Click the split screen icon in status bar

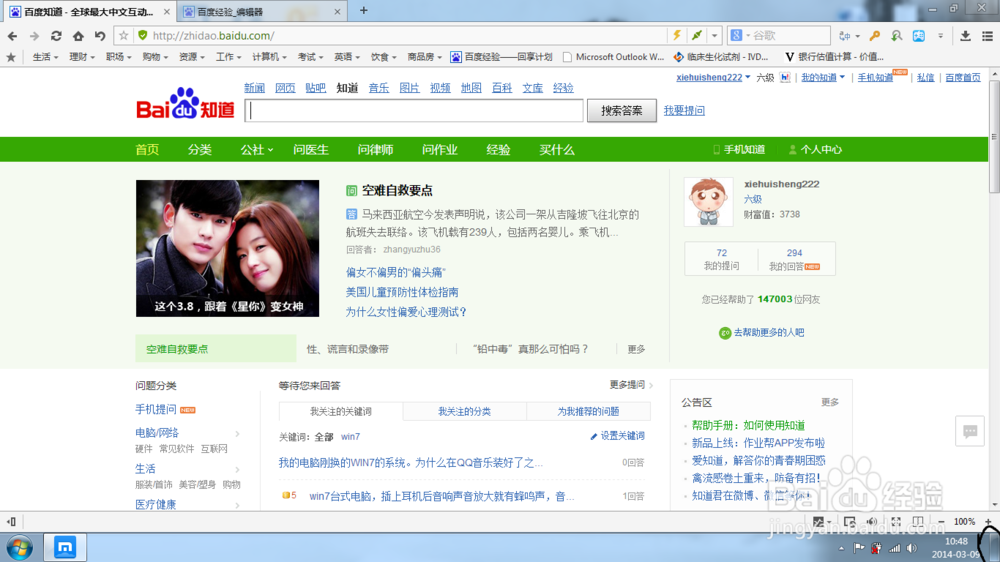pos(918,522)
